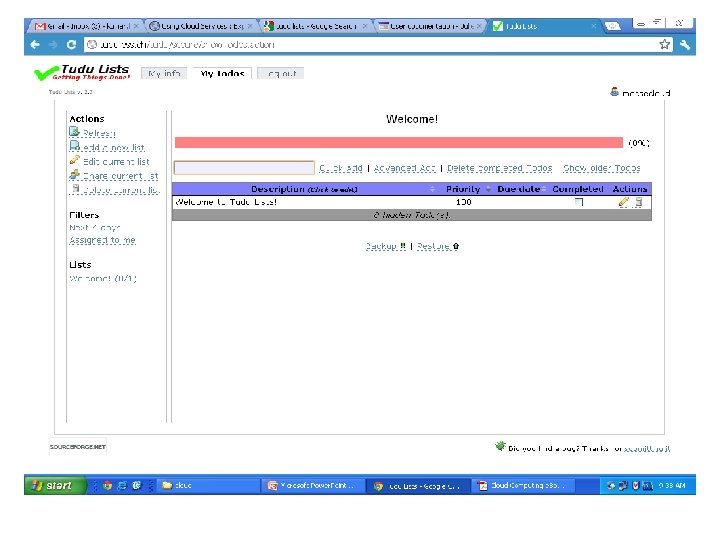Open the My Todos tab
The height and width of the screenshot is (540, 720).
(x=222, y=73)
